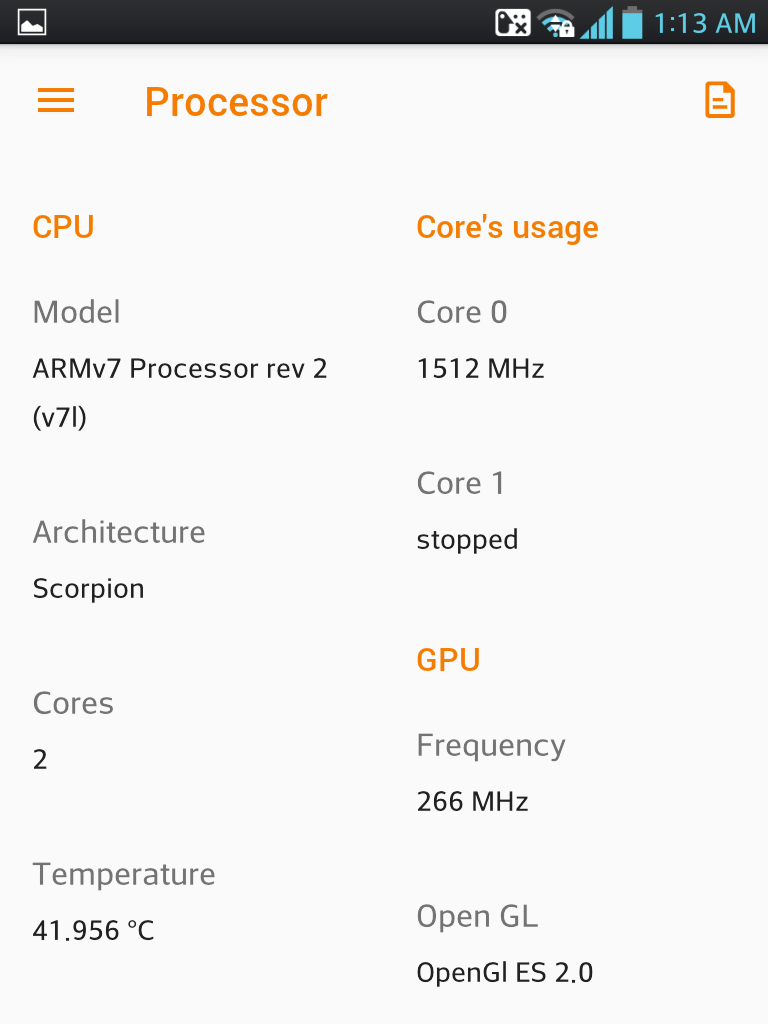Tap the Wi-Fi status icon
768x1024 pixels.
[x=556, y=24]
